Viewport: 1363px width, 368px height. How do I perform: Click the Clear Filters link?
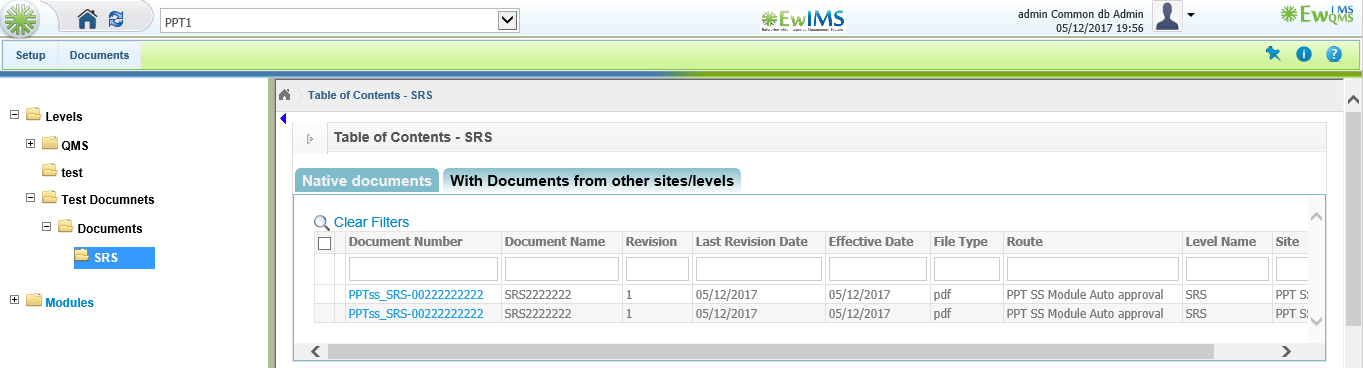tap(371, 222)
